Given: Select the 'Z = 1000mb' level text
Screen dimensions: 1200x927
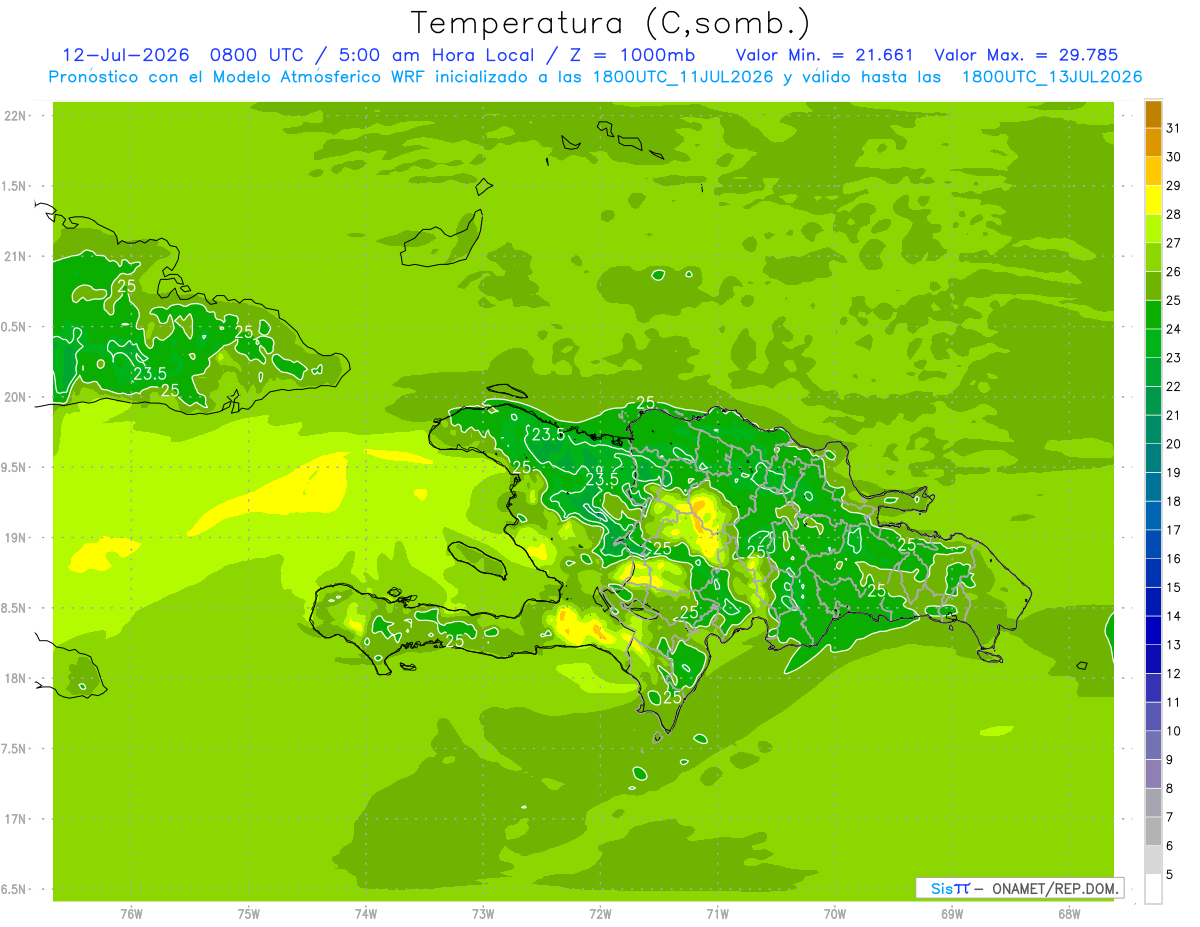Looking at the screenshot, I should coord(632,55).
